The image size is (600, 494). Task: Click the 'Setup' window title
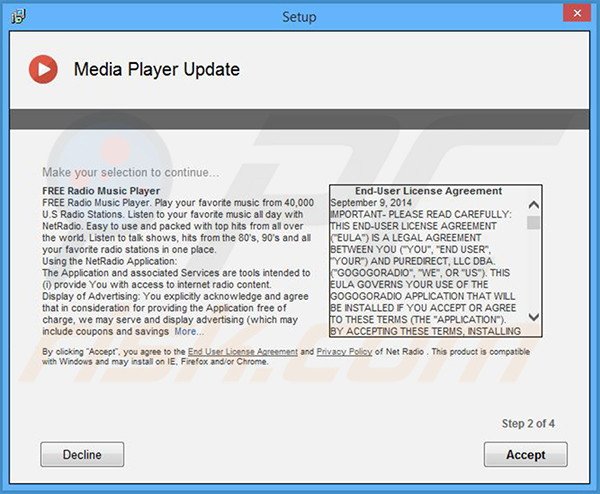[299, 17]
